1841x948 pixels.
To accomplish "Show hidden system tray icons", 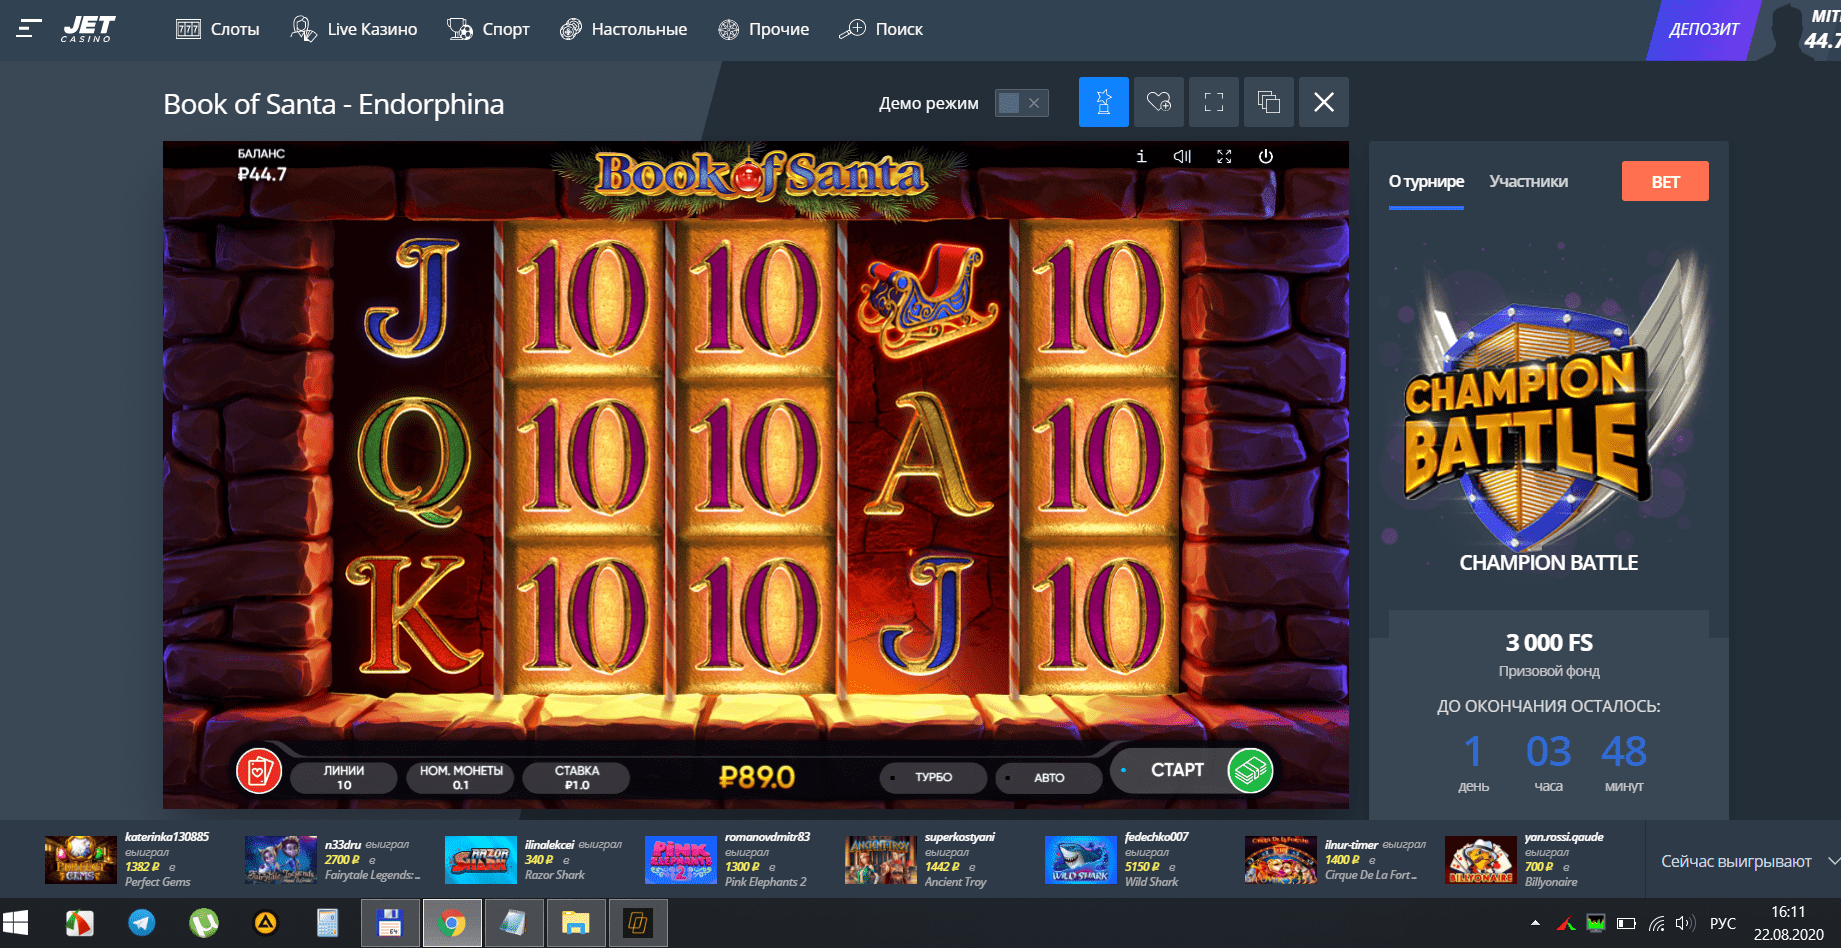I will coord(1535,923).
